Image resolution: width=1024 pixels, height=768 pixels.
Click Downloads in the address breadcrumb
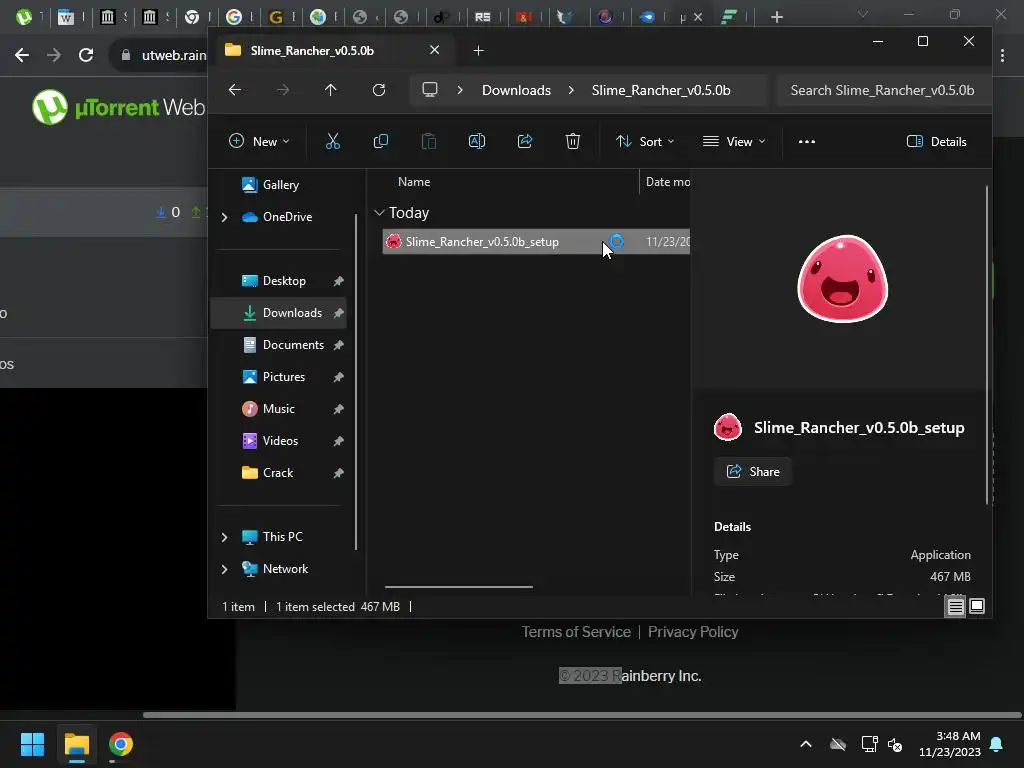point(517,90)
